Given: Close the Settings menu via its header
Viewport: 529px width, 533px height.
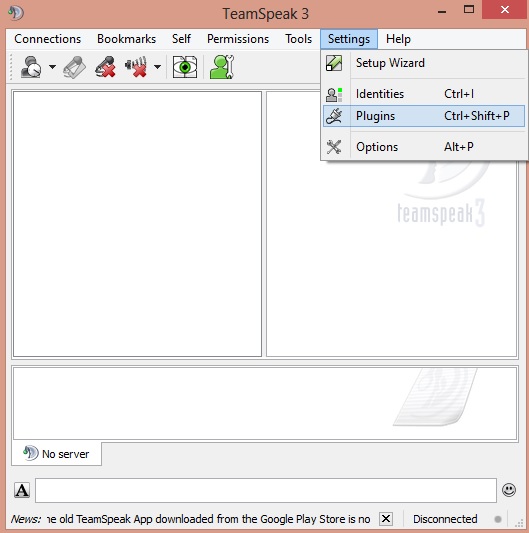Looking at the screenshot, I should pyautogui.click(x=349, y=39).
